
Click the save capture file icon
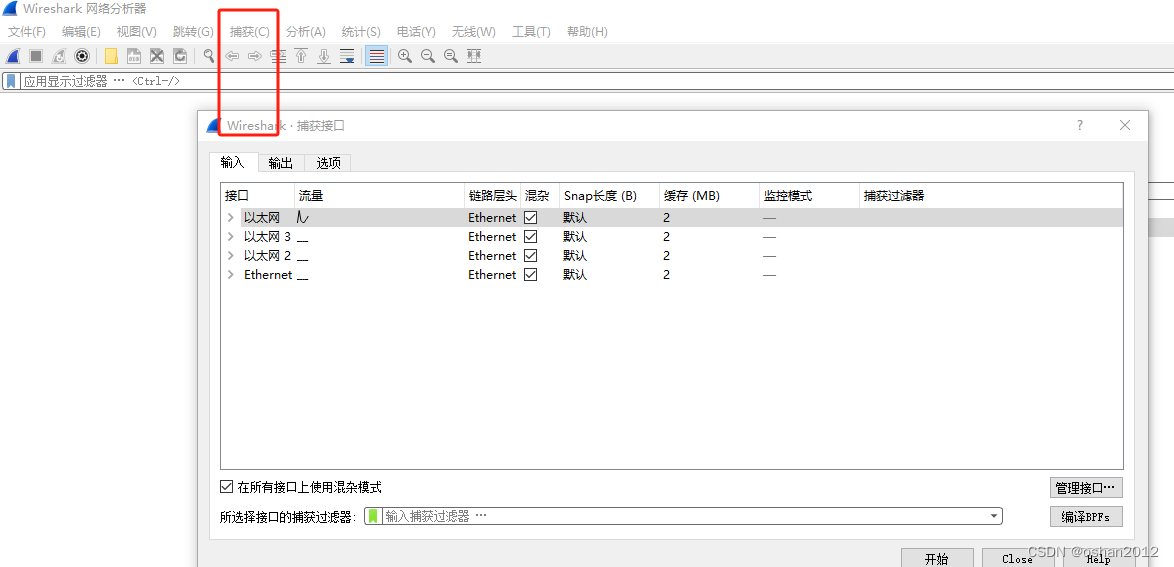point(134,56)
